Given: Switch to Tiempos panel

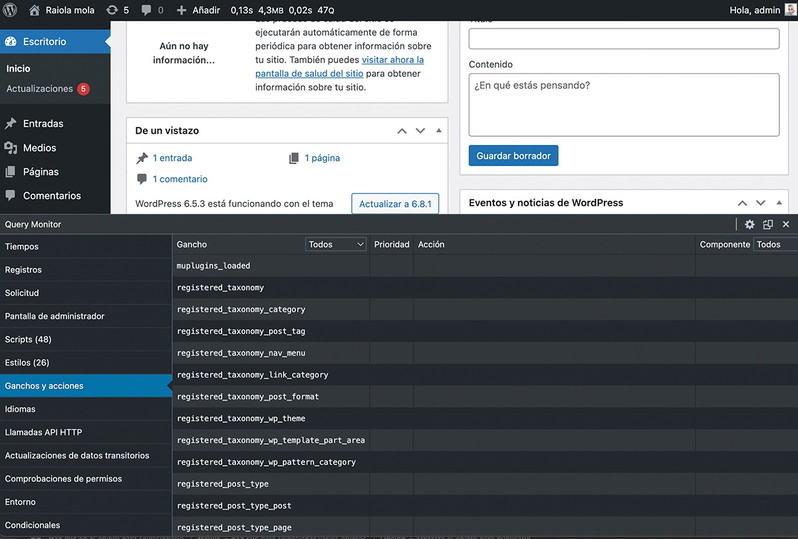Looking at the screenshot, I should click(x=86, y=247).
